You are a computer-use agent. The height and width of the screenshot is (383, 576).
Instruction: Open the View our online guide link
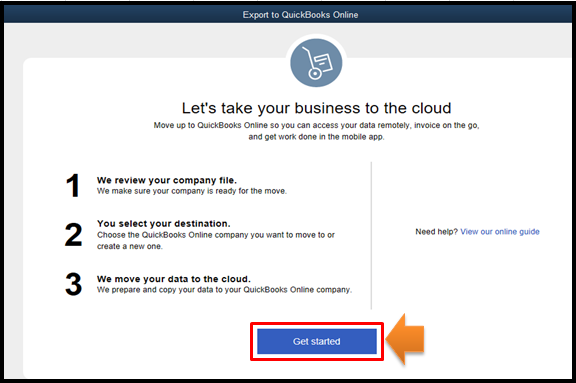tap(500, 232)
